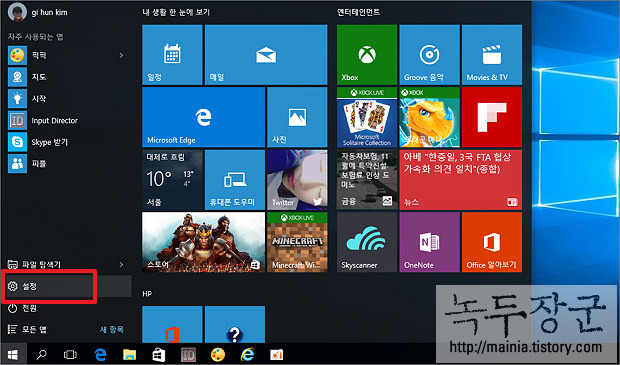Open the dragon game tile with XBOX banner
This screenshot has width=620, height=365.
click(429, 117)
